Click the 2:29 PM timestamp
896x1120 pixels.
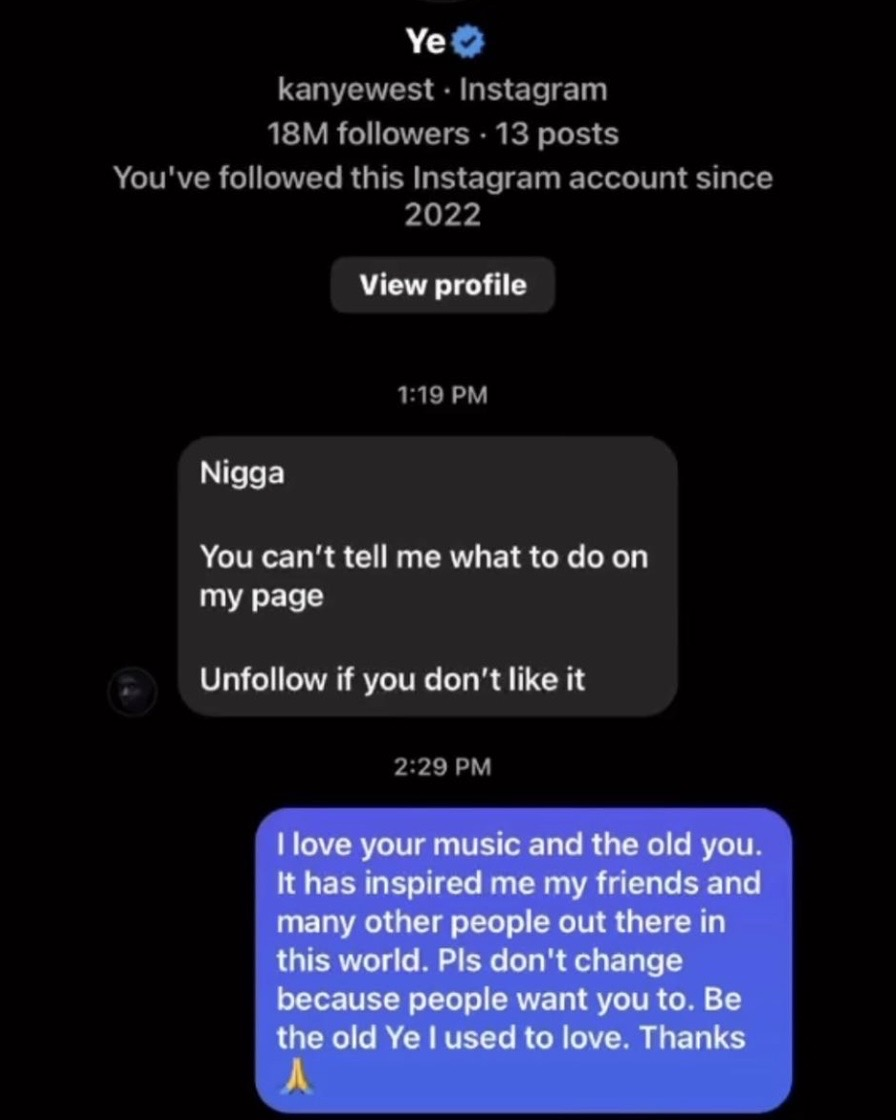(442, 767)
